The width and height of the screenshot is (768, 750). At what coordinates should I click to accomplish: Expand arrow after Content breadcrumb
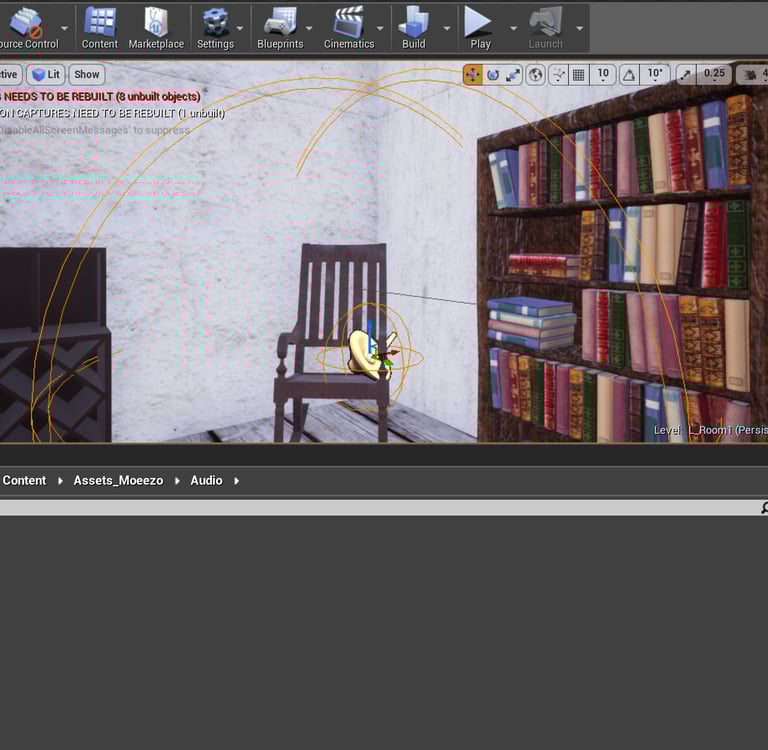[x=60, y=481]
